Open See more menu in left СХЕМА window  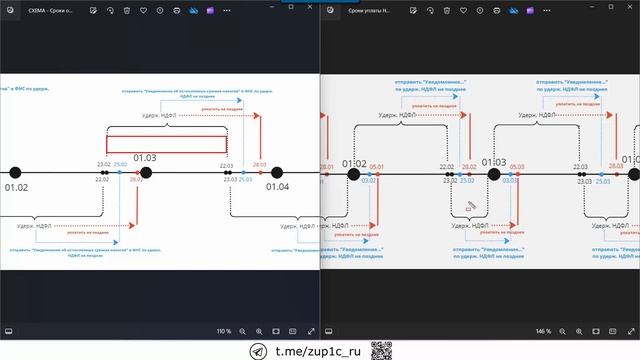(227, 11)
